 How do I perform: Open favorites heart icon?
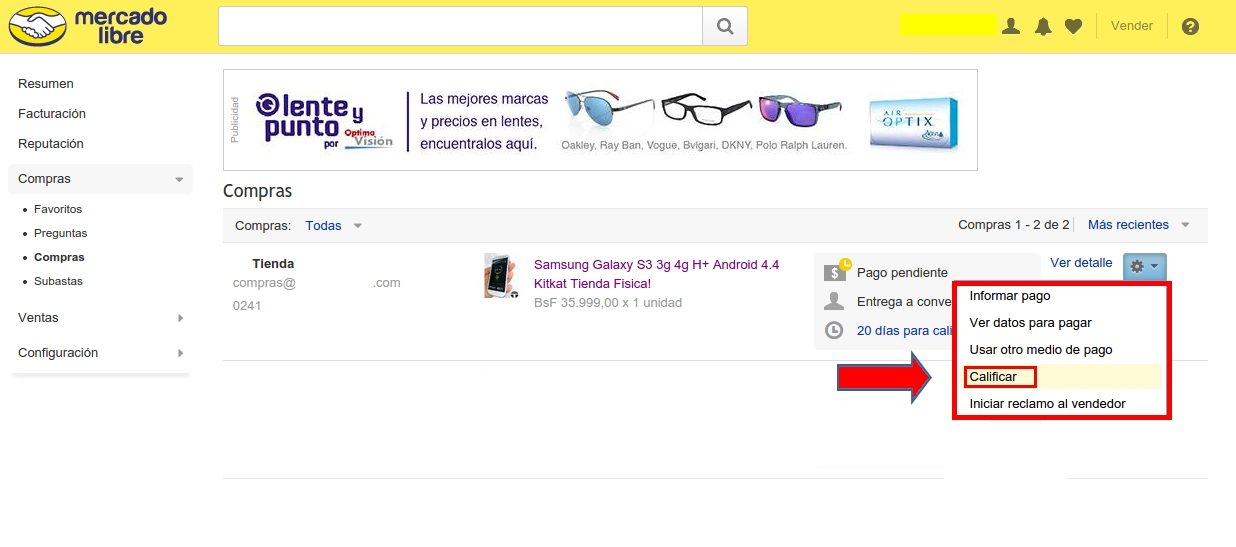[x=1073, y=26]
